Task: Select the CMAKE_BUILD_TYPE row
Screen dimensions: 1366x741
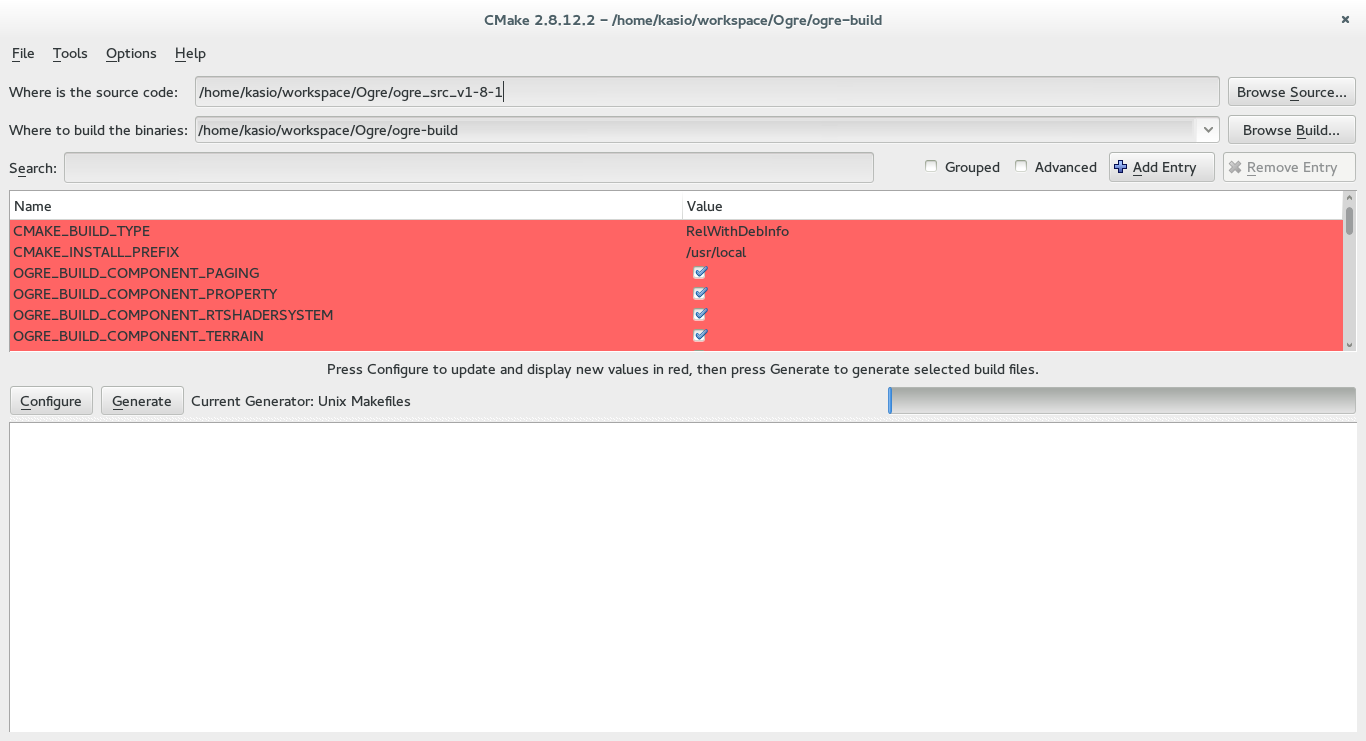Action: 676,231
